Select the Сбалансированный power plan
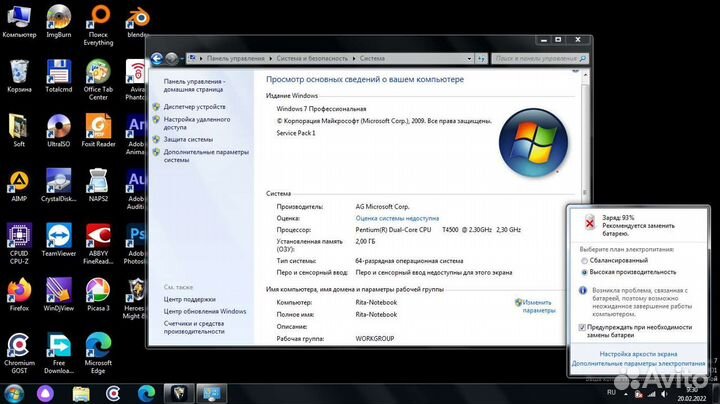This screenshot has height=404, width=720. point(585,260)
